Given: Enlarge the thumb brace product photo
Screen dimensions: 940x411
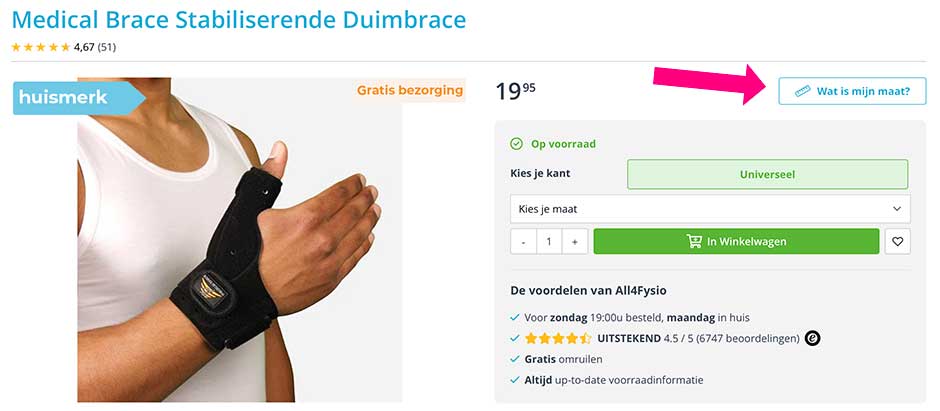Looking at the screenshot, I should point(240,240).
